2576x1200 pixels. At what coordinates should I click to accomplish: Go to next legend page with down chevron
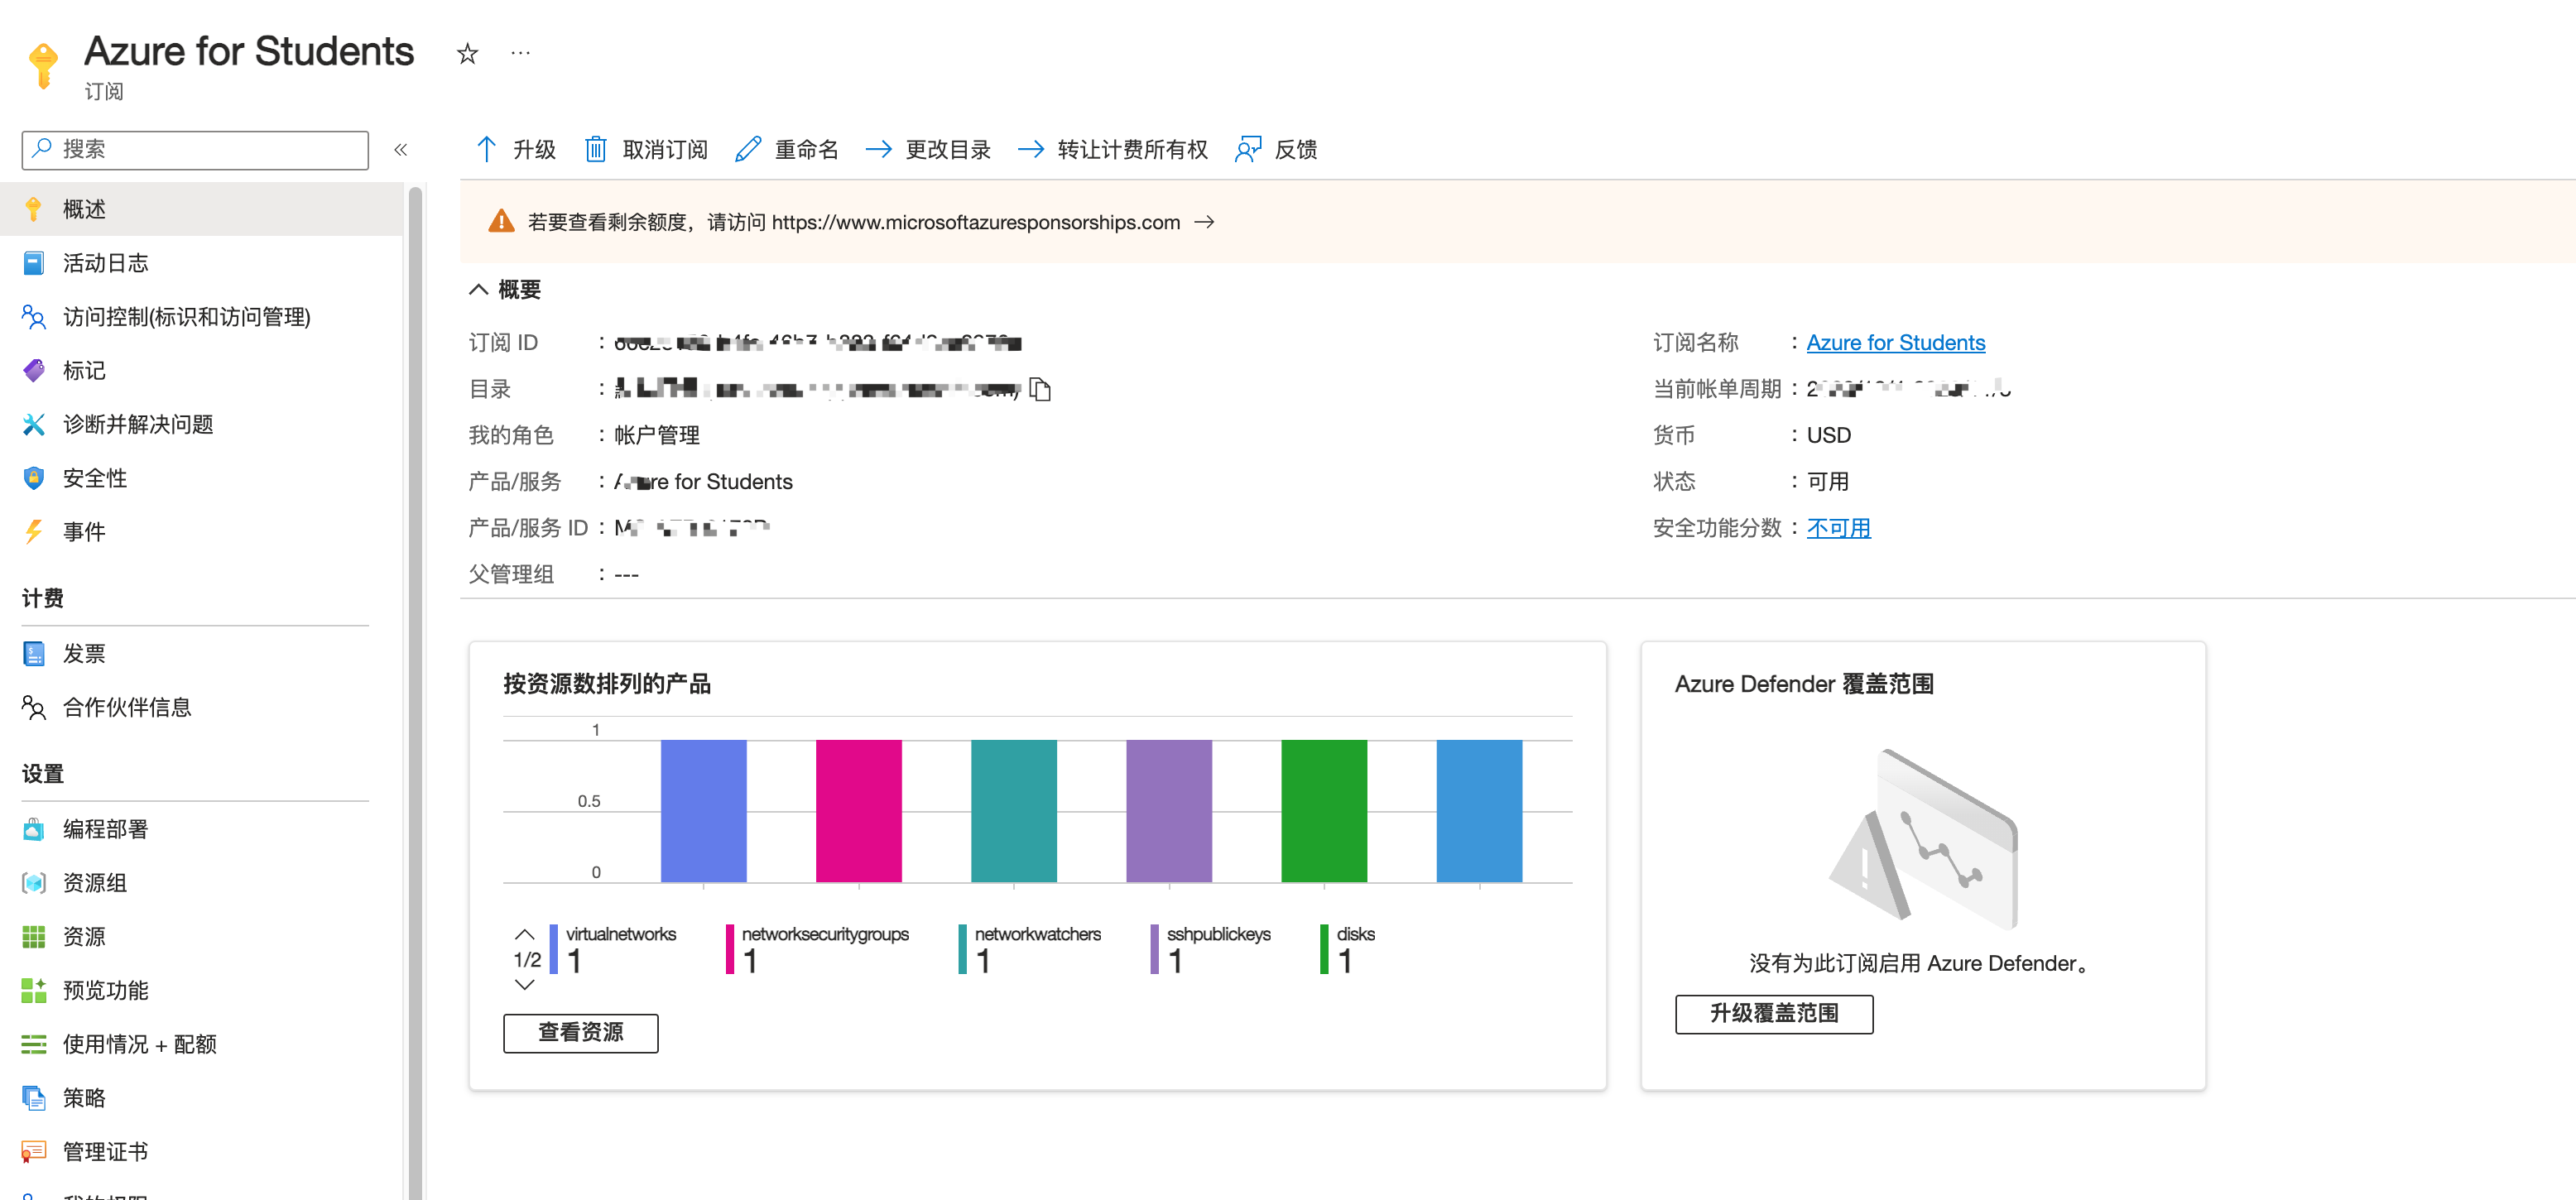(525, 985)
